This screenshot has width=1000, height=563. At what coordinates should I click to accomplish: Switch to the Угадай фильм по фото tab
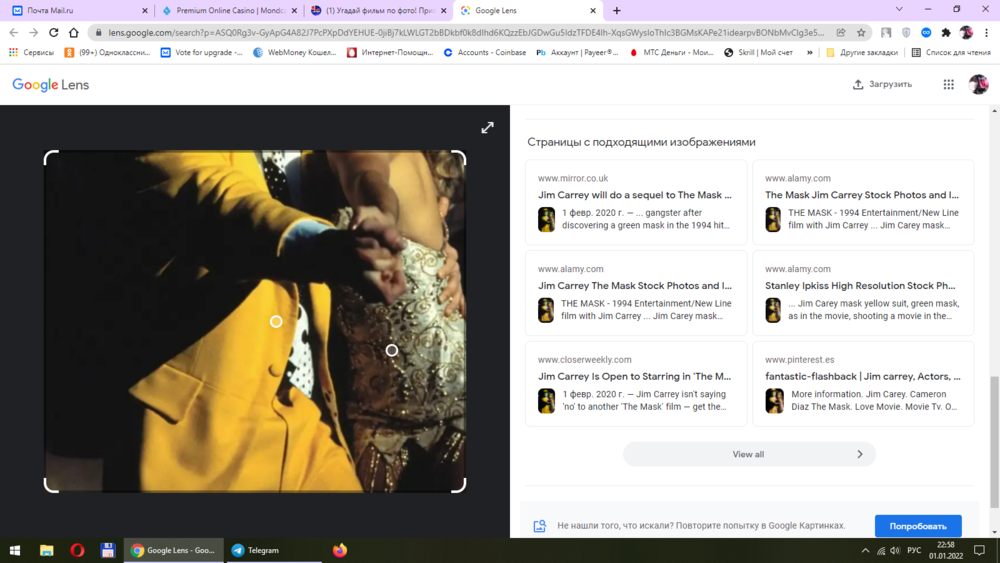point(379,10)
